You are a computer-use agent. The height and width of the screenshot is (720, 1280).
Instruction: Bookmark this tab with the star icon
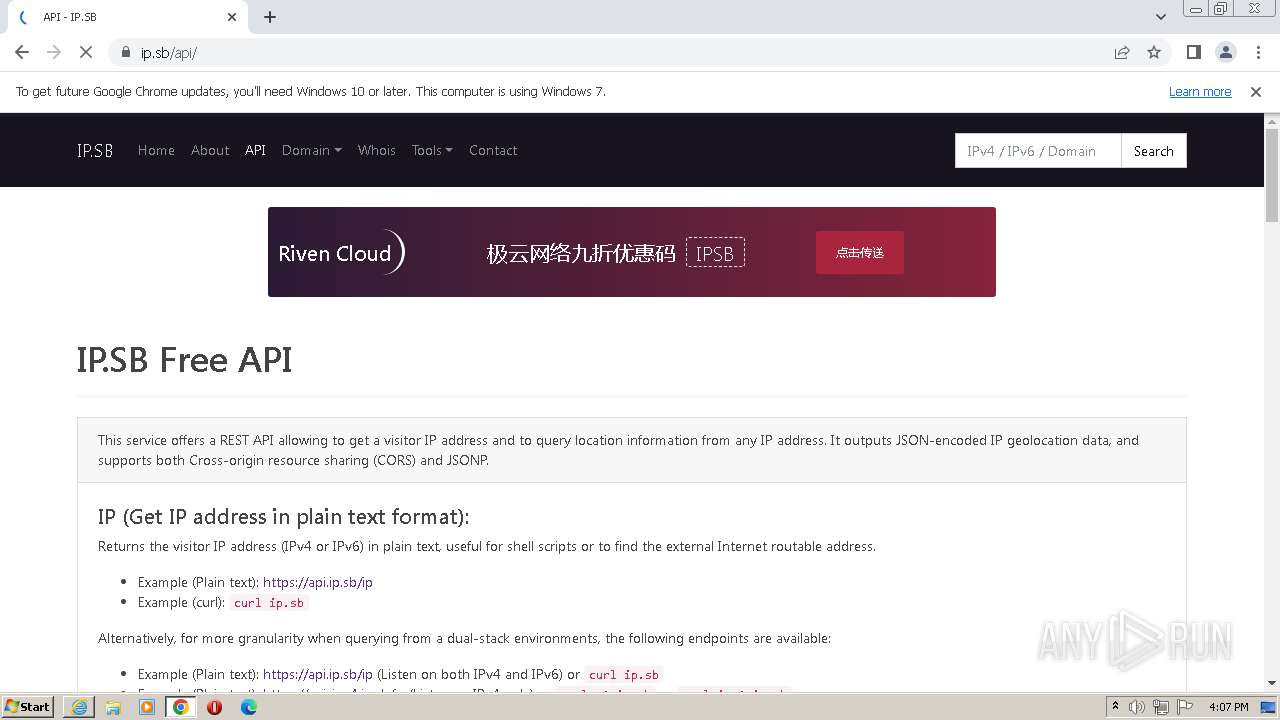[1154, 52]
